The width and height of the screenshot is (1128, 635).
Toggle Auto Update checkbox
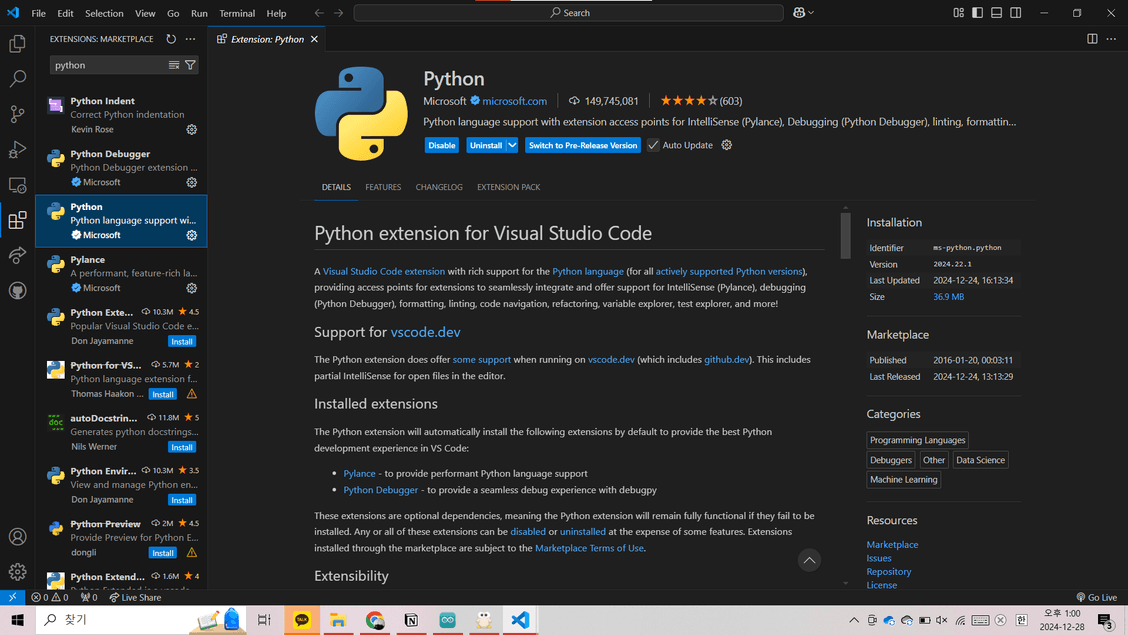click(x=652, y=145)
